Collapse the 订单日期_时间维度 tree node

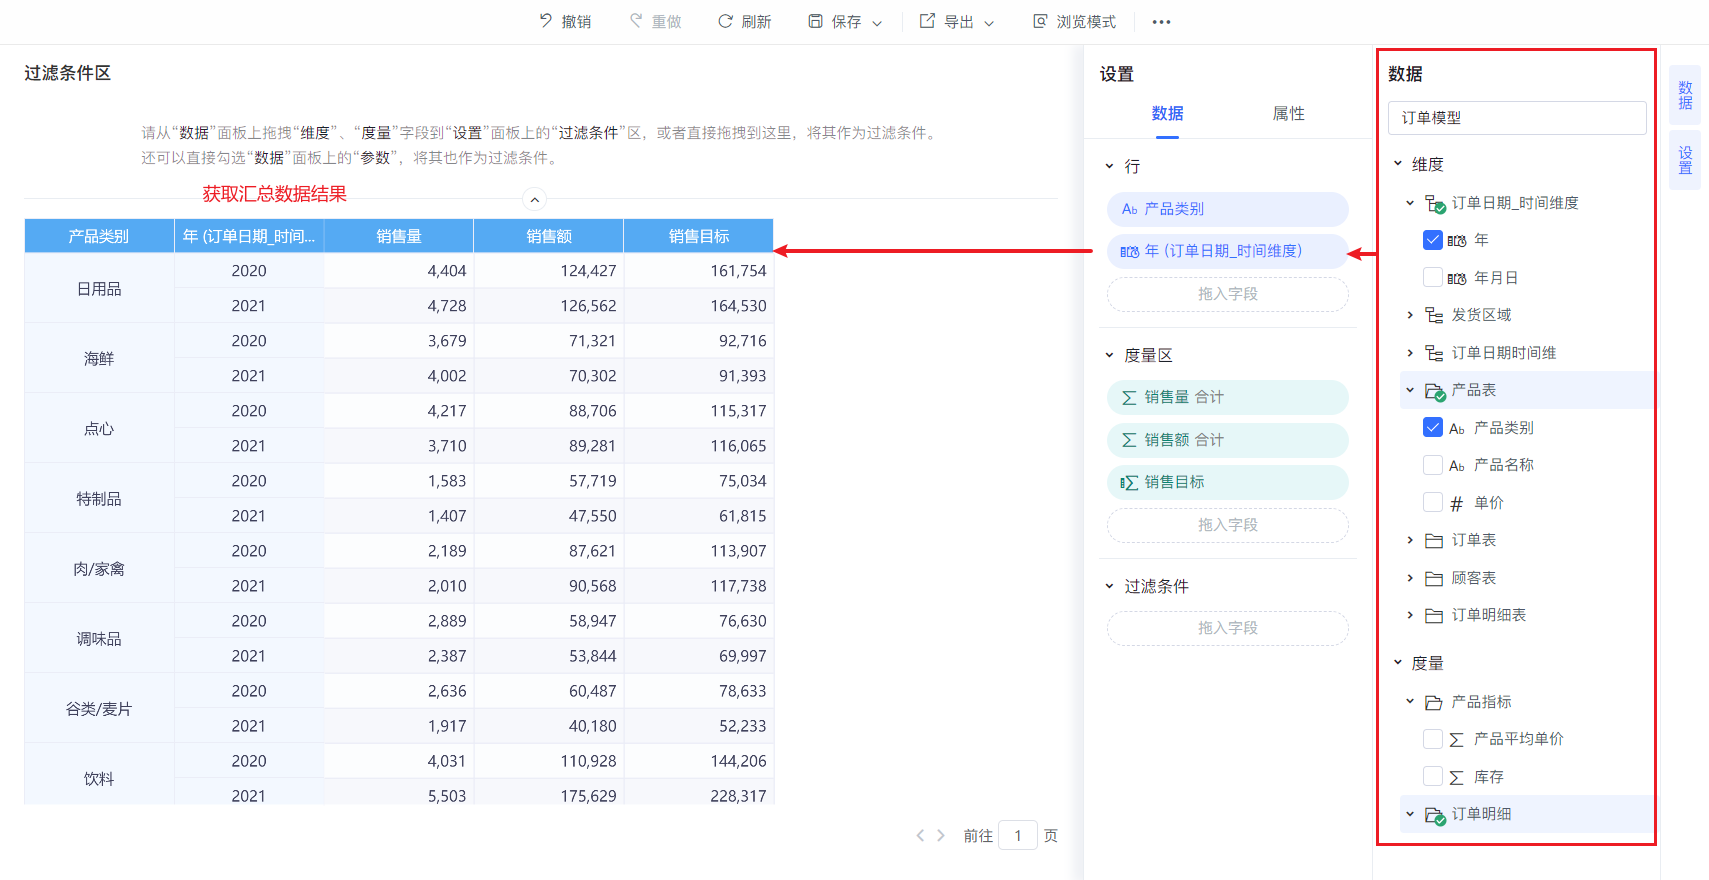tap(1410, 203)
